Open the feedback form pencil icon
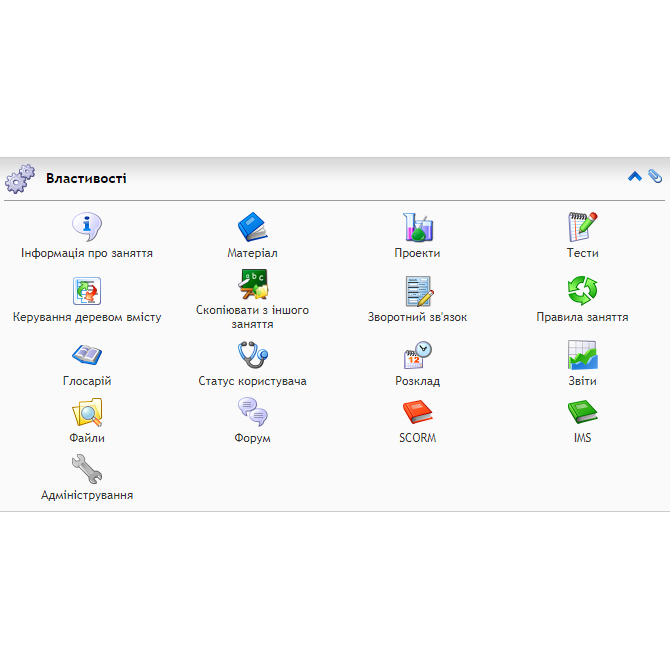Image resolution: width=672 pixels, height=672 pixels. (x=418, y=291)
